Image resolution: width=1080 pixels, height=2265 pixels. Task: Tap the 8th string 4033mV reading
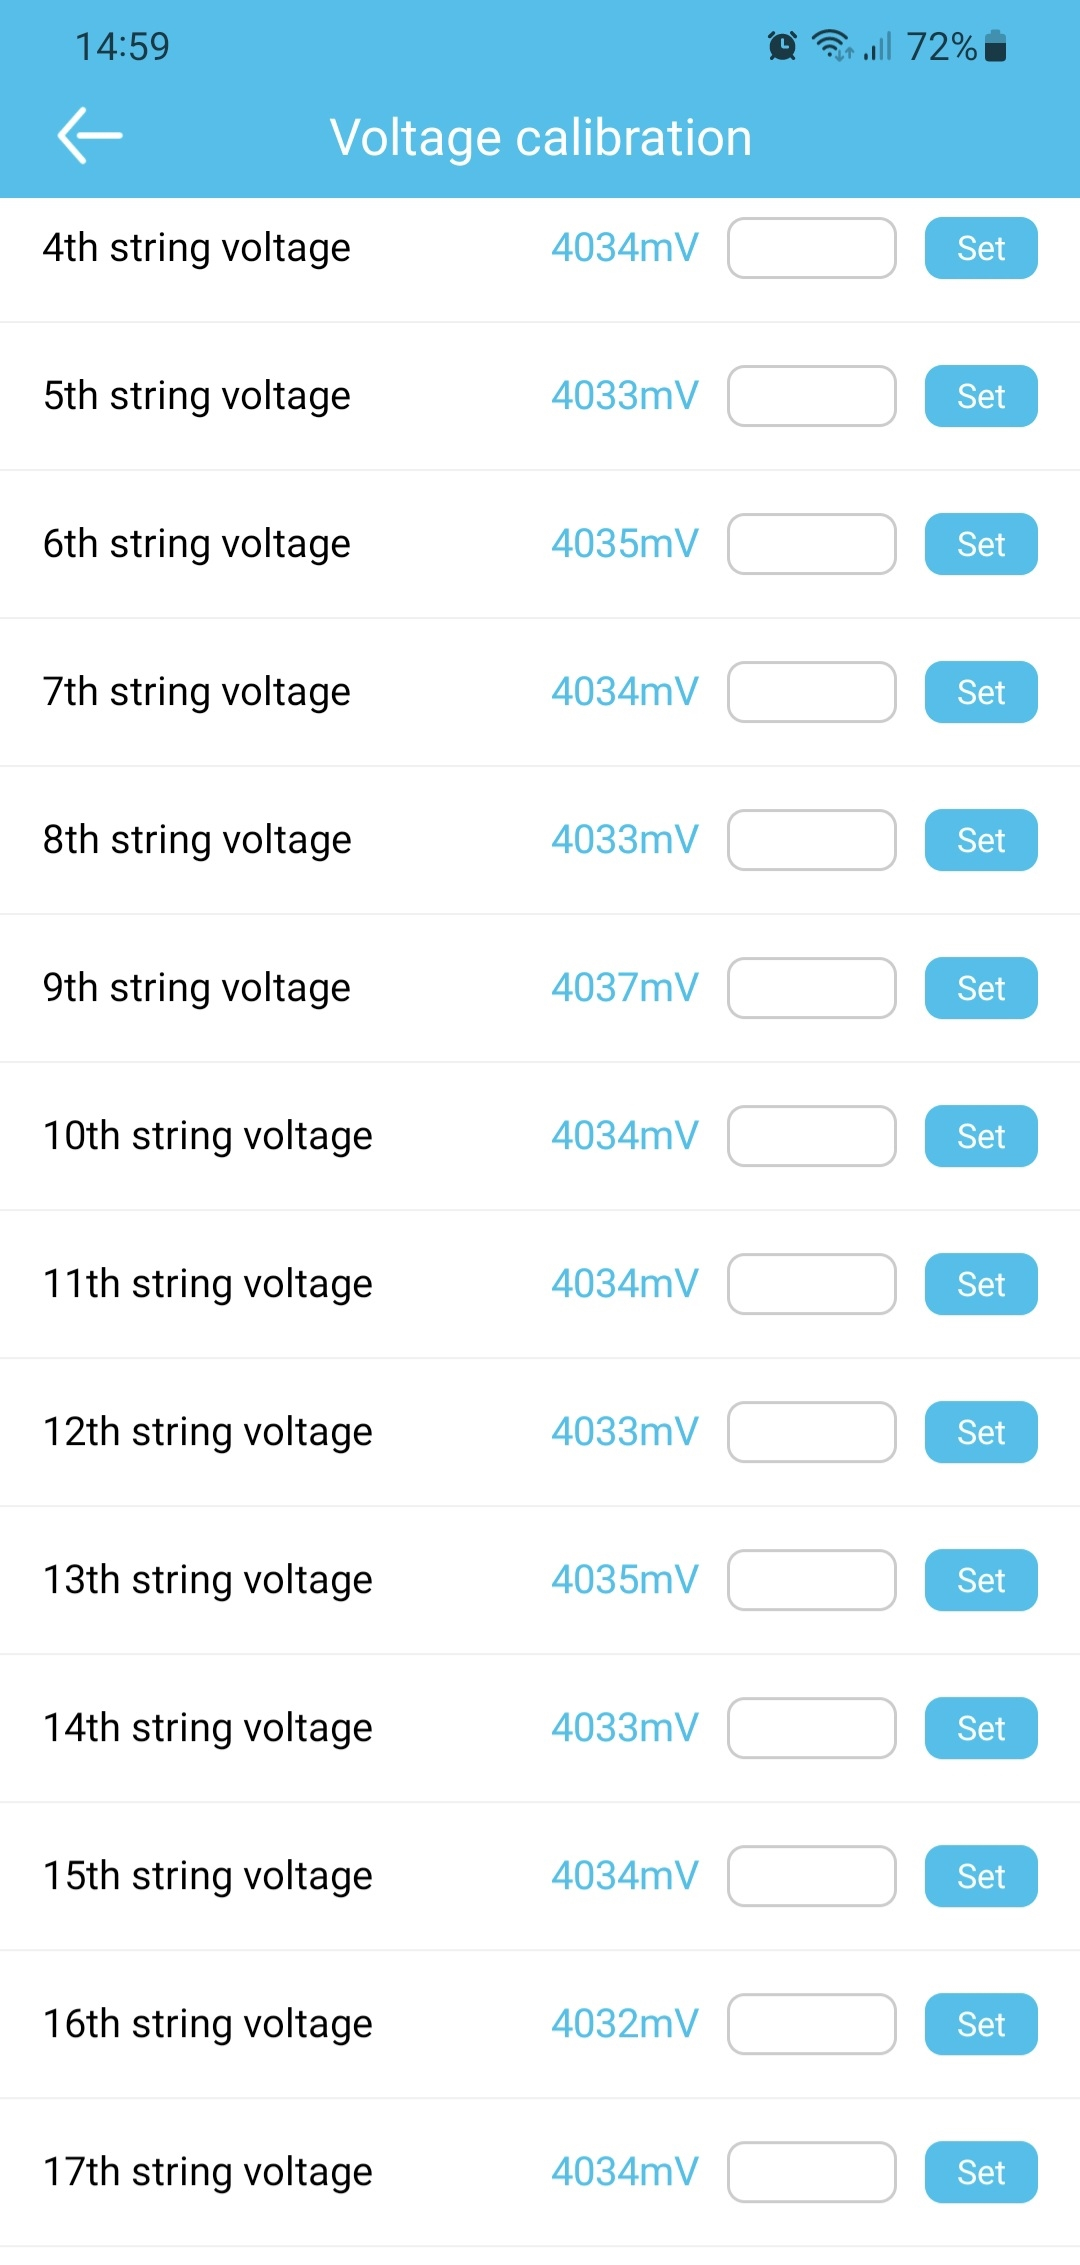(x=625, y=840)
